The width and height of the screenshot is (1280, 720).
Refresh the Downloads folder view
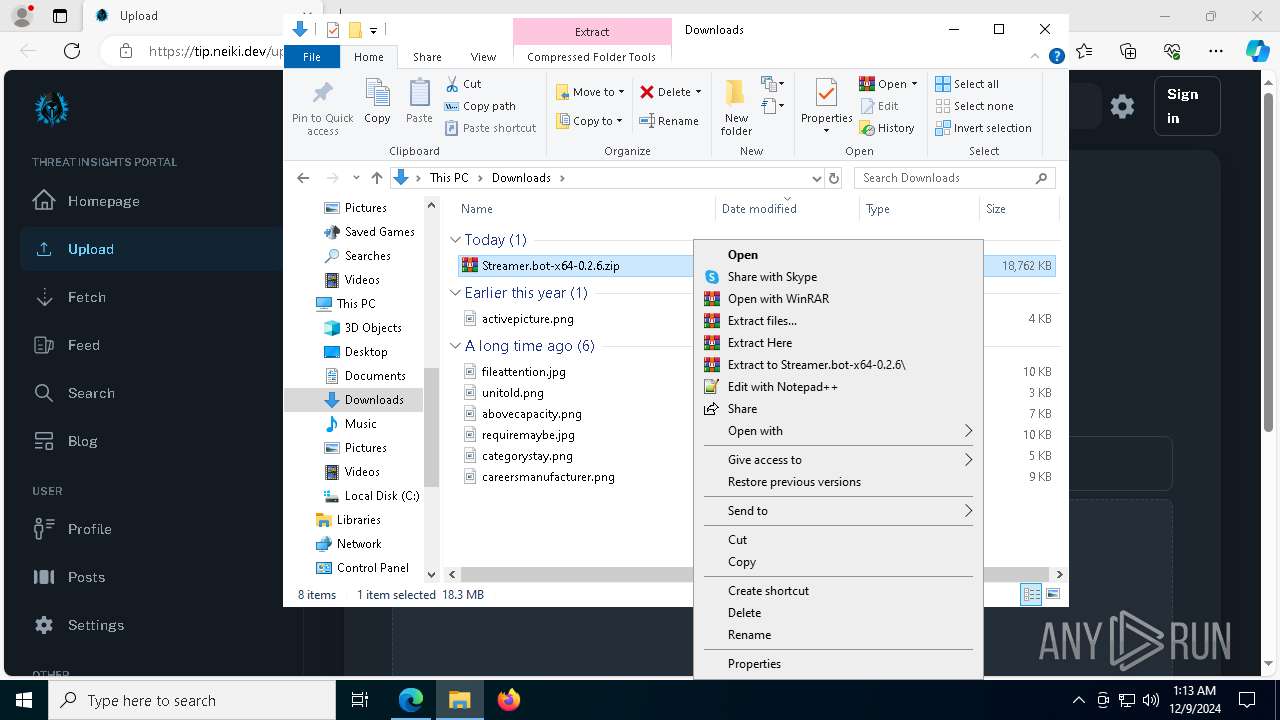[834, 178]
